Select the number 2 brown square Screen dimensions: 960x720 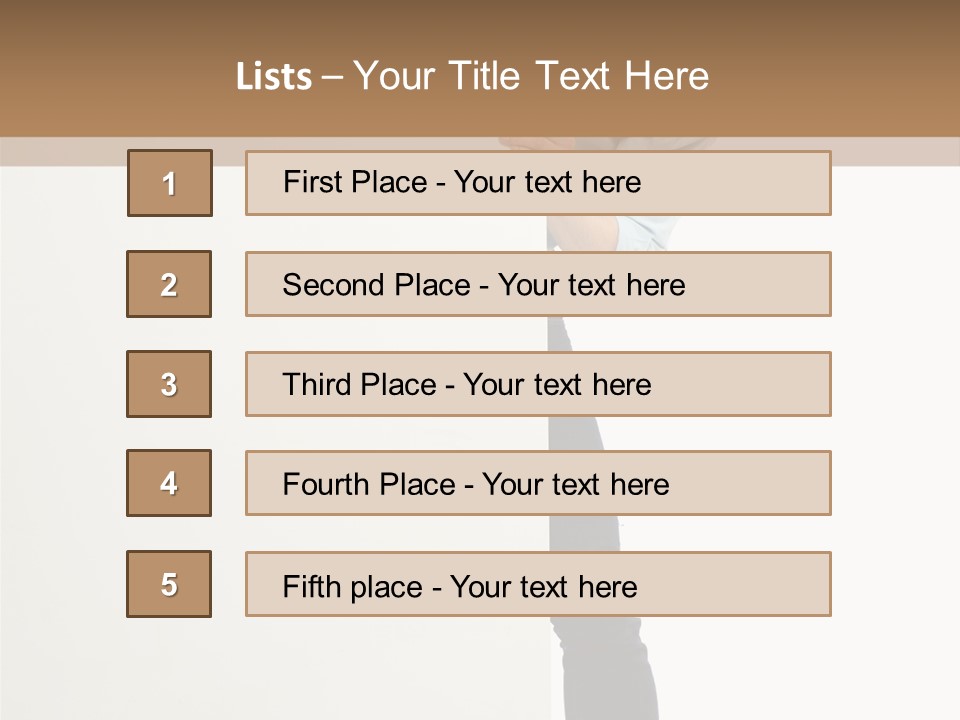coord(169,284)
